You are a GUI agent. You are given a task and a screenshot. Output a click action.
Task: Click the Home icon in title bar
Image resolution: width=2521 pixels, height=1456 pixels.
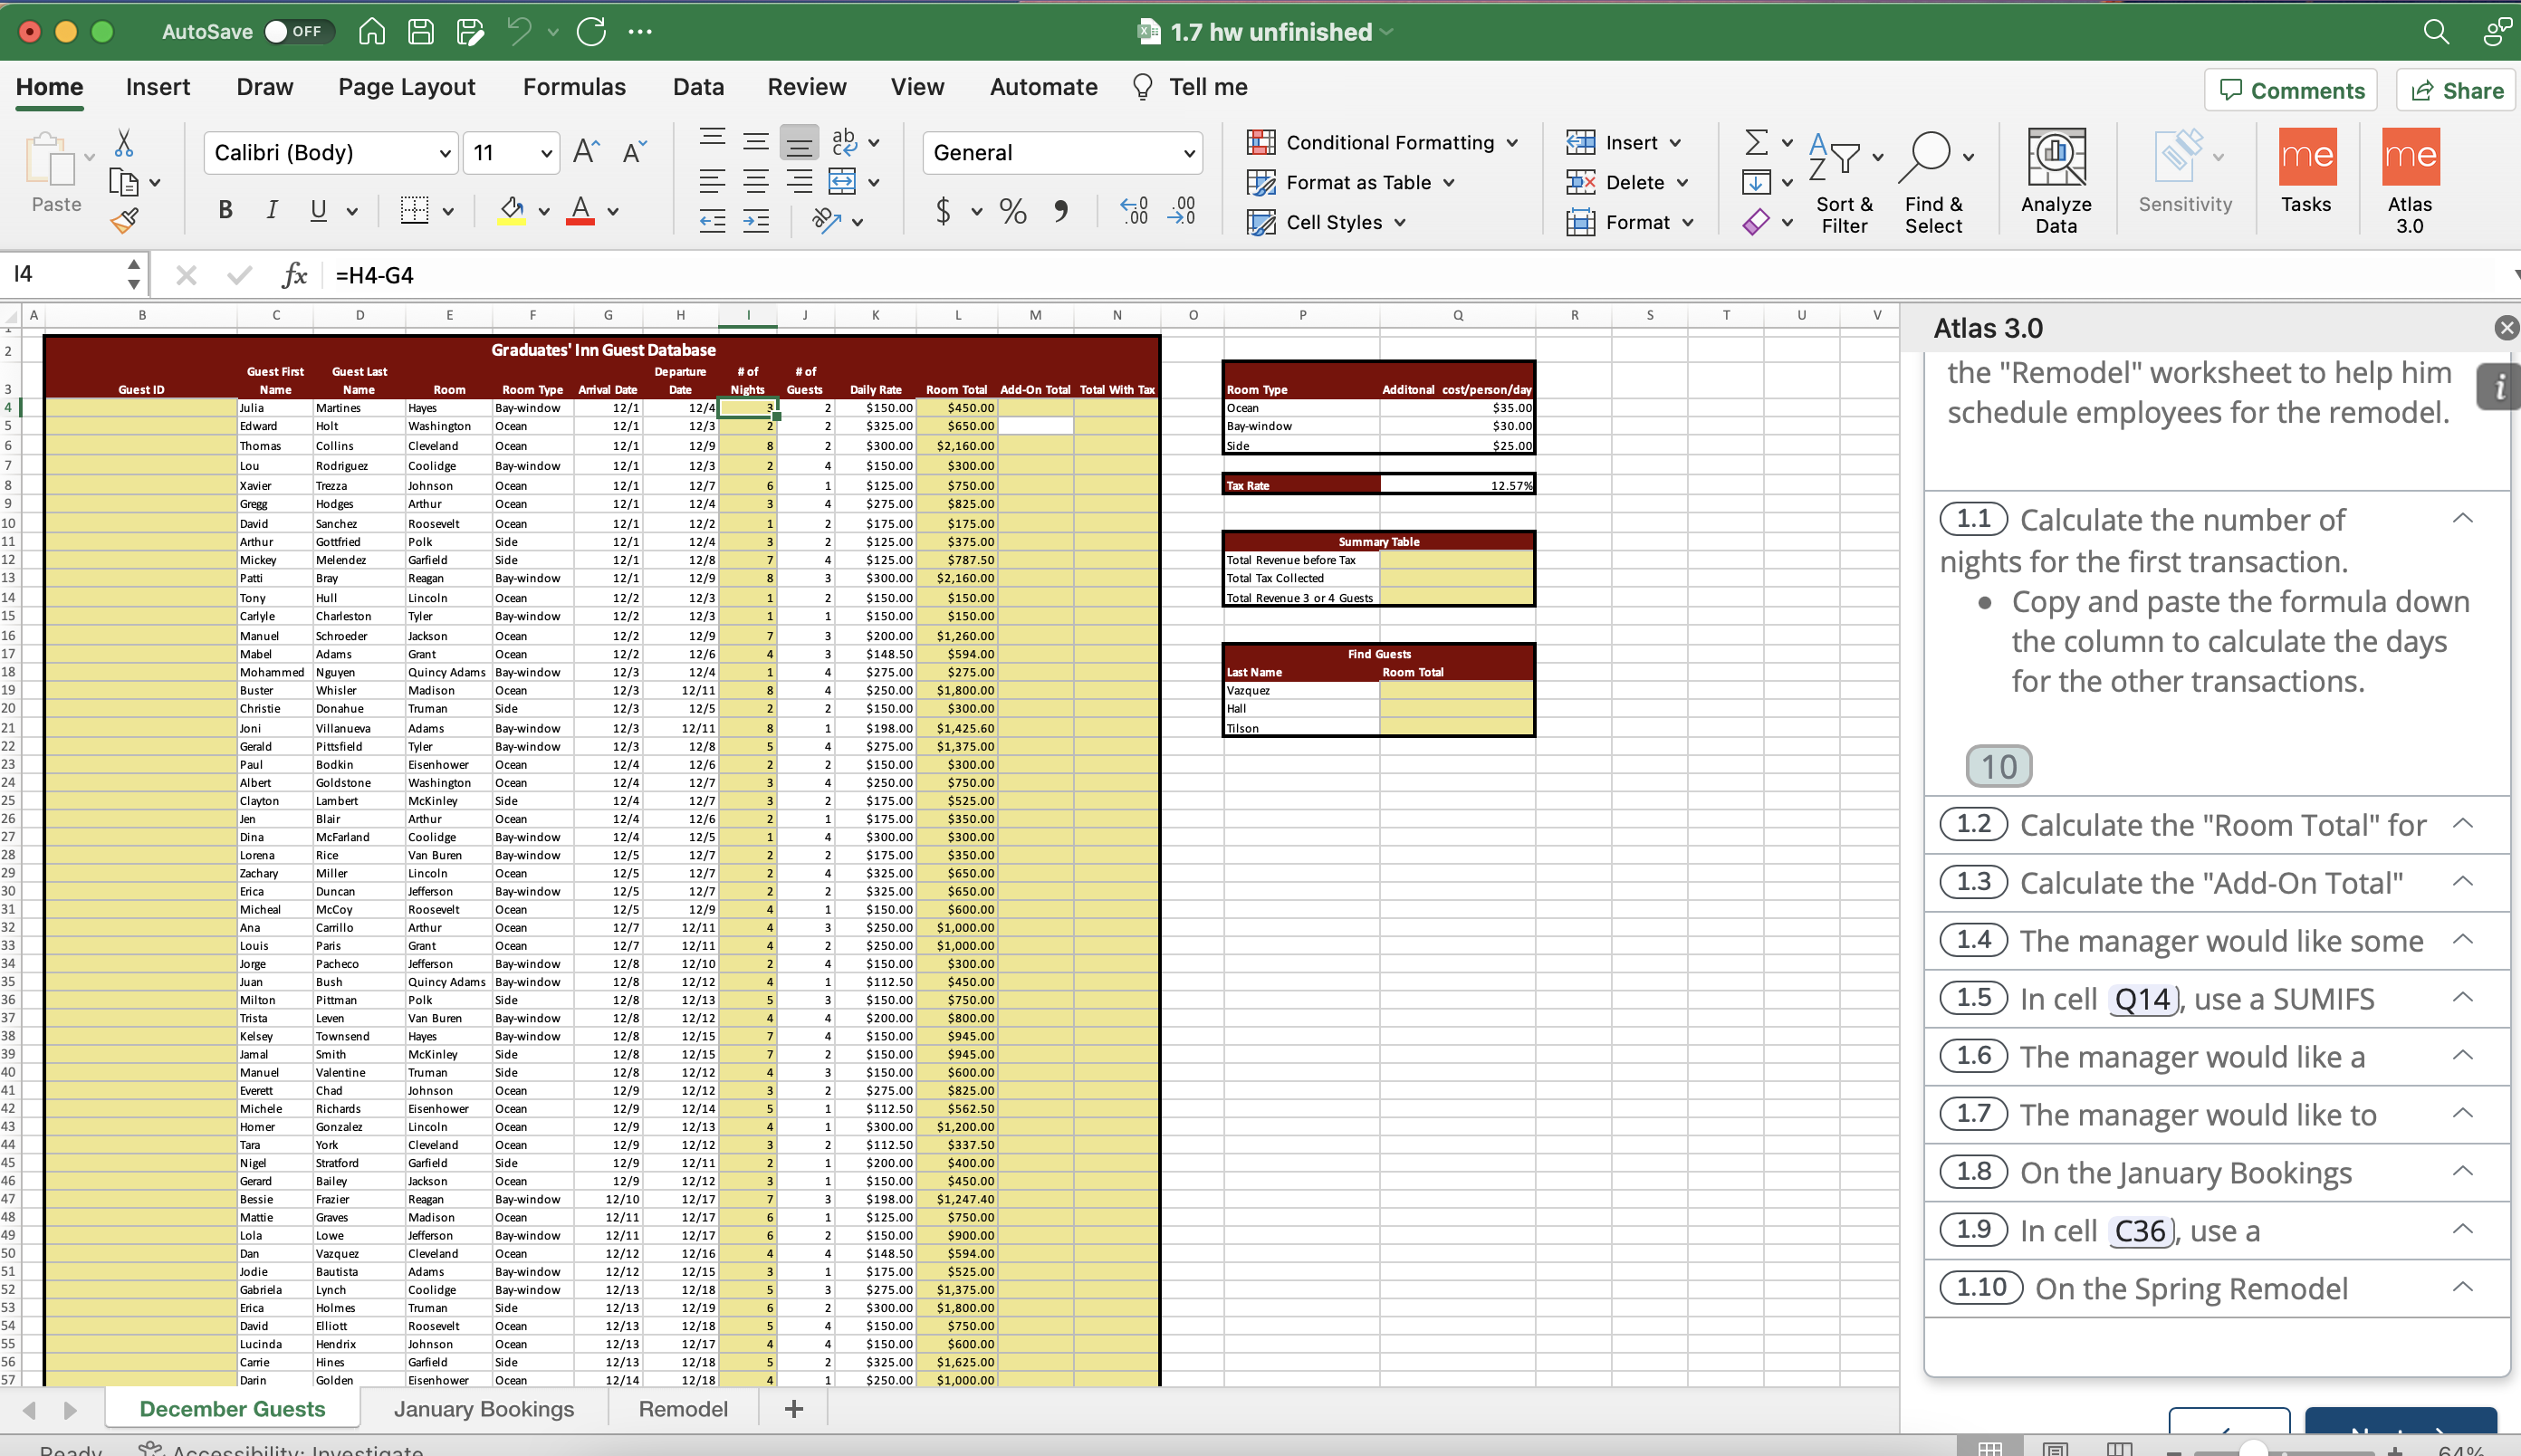click(371, 32)
